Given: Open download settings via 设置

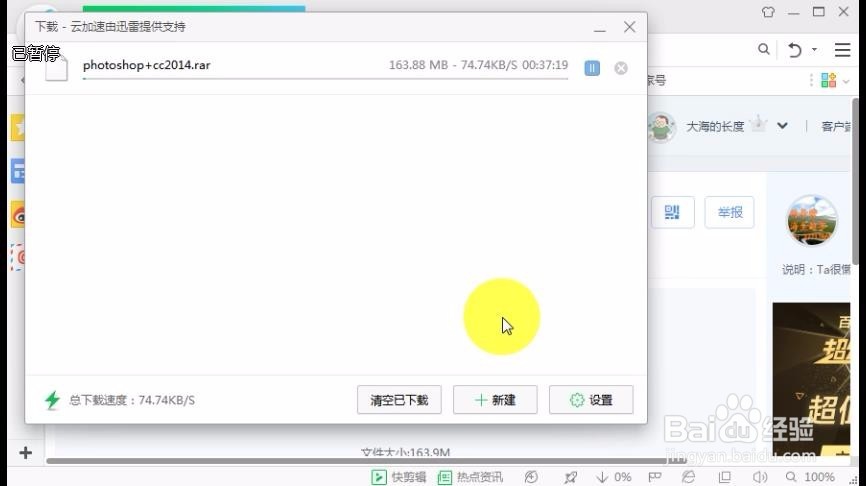Looking at the screenshot, I should click(591, 400).
